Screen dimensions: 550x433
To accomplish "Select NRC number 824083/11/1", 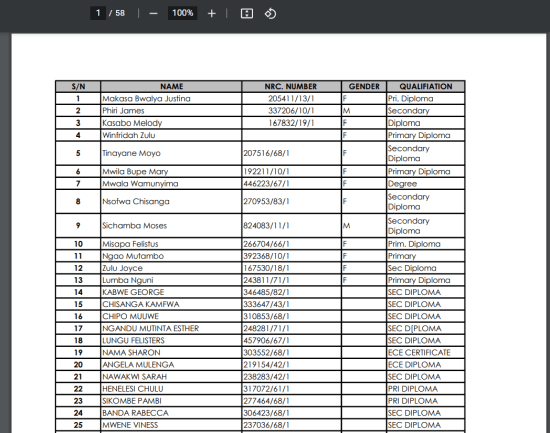I will coord(266,226).
